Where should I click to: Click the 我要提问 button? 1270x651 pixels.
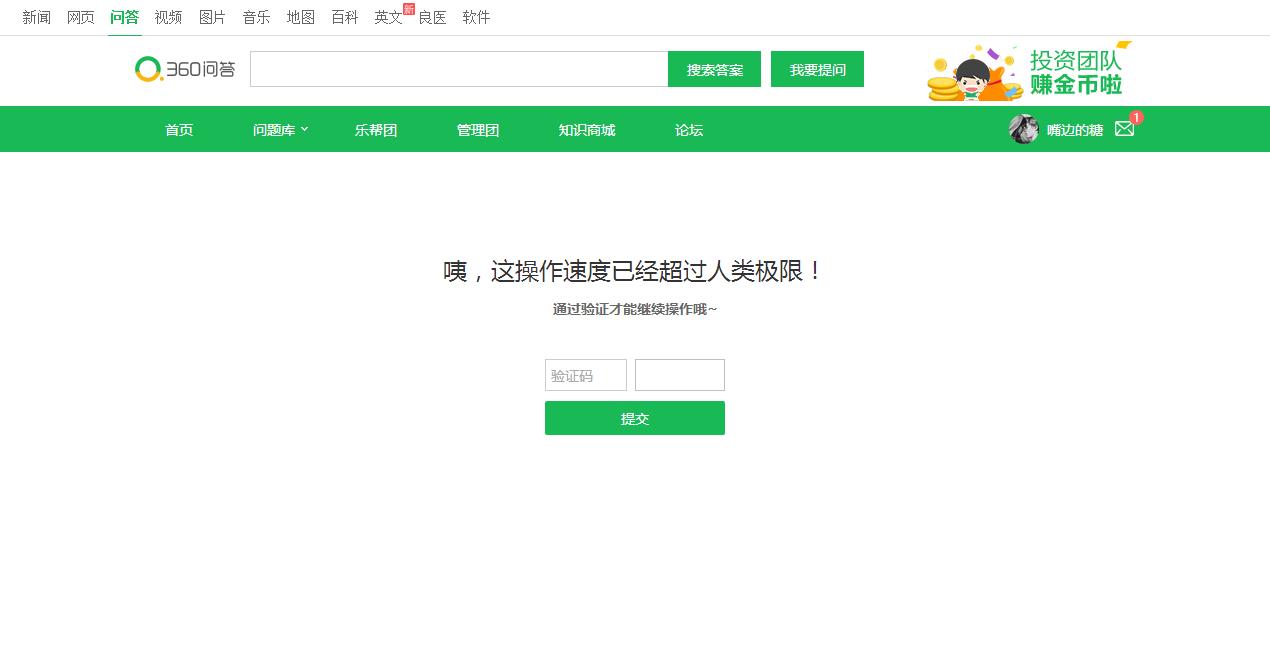point(817,69)
